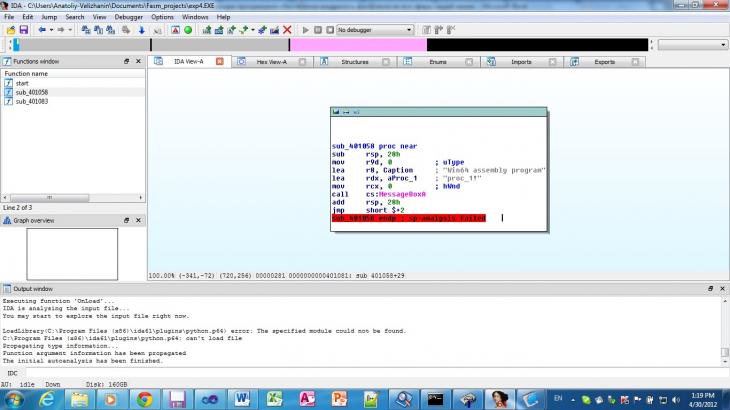
Task: Open the Jump menu
Action: [x=49, y=17]
